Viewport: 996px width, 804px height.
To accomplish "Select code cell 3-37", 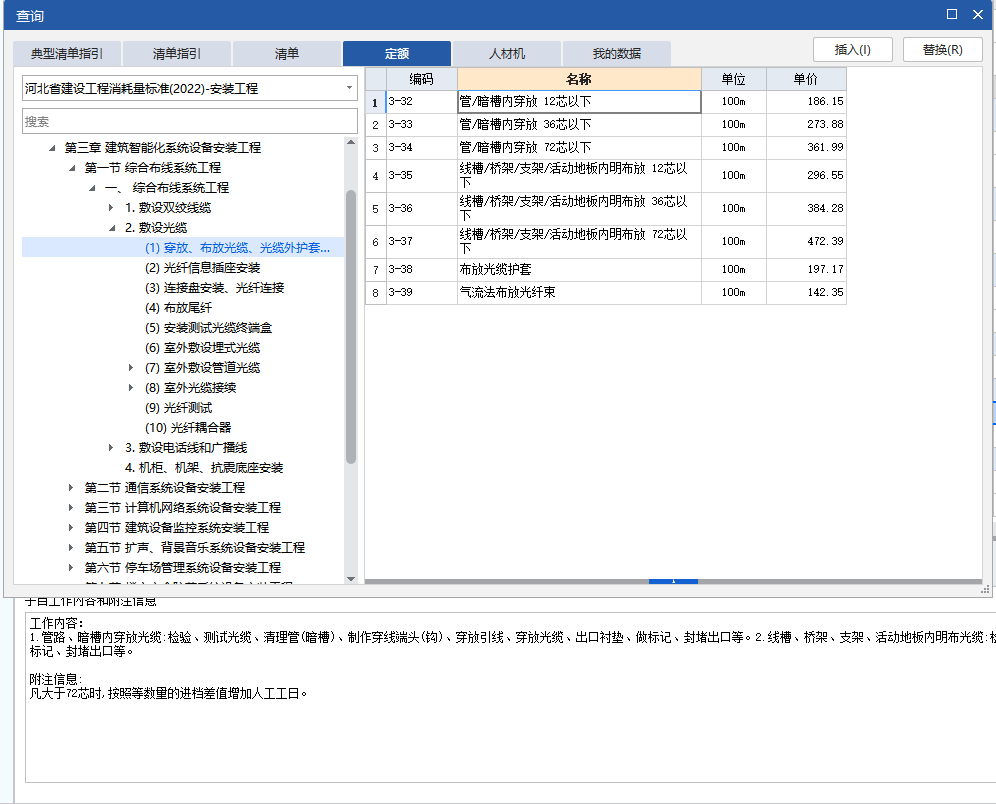I will click(x=421, y=241).
